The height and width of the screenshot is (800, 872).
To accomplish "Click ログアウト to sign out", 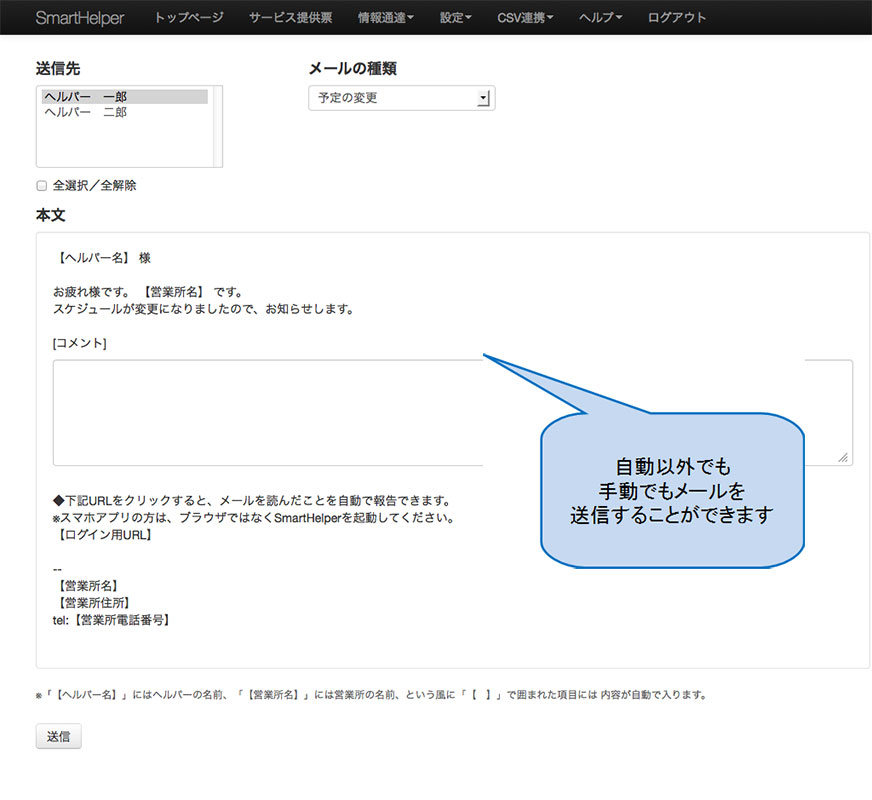I will (677, 18).
